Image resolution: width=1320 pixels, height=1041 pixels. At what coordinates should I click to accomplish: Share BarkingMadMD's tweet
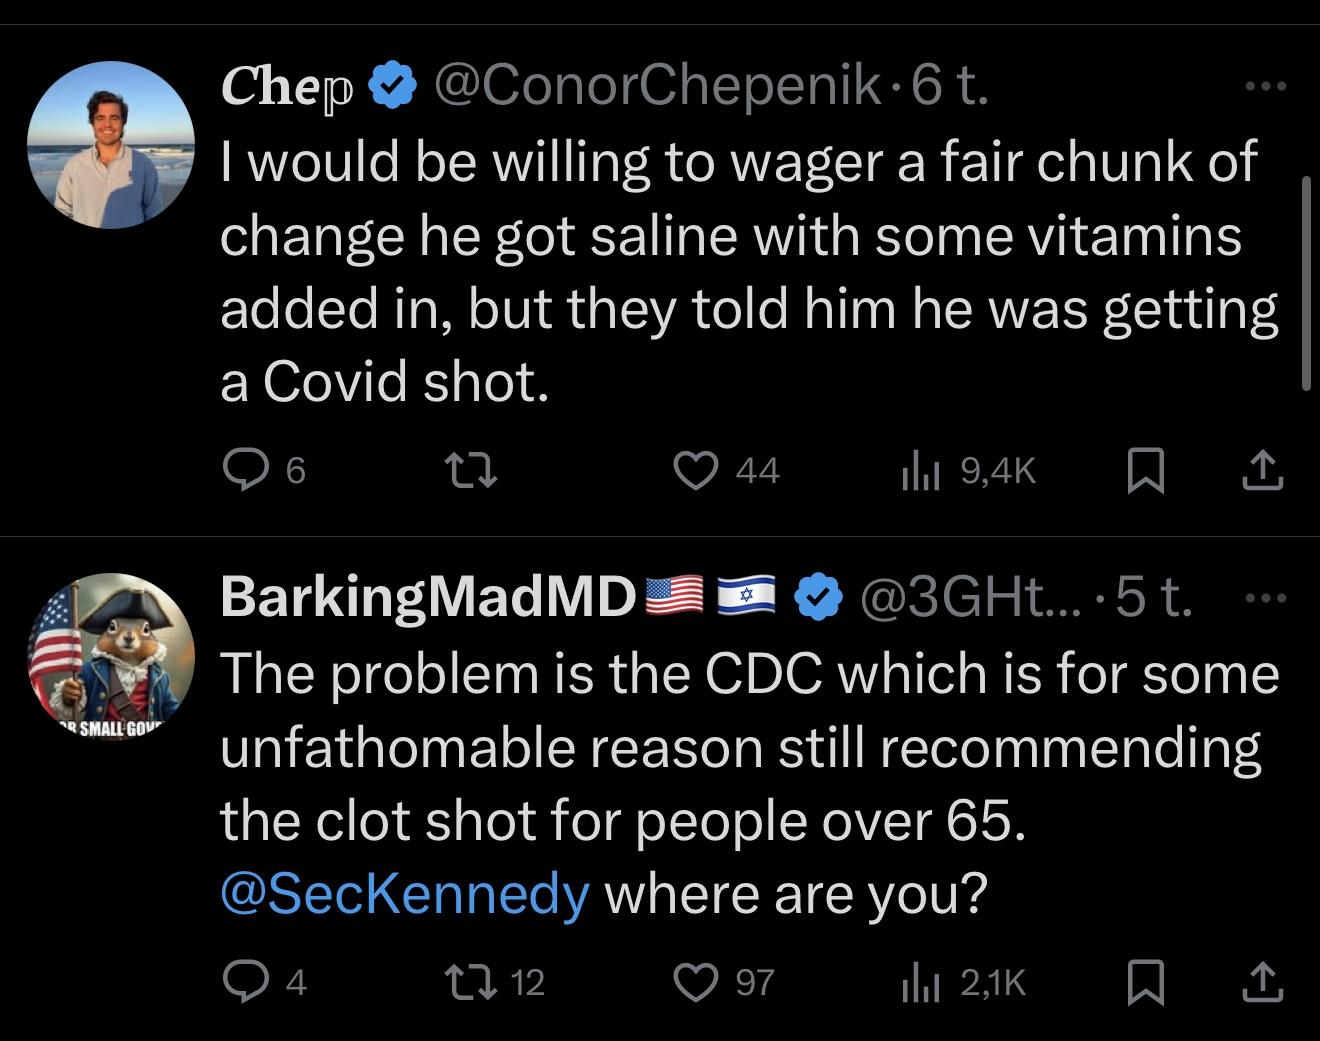tap(1262, 982)
